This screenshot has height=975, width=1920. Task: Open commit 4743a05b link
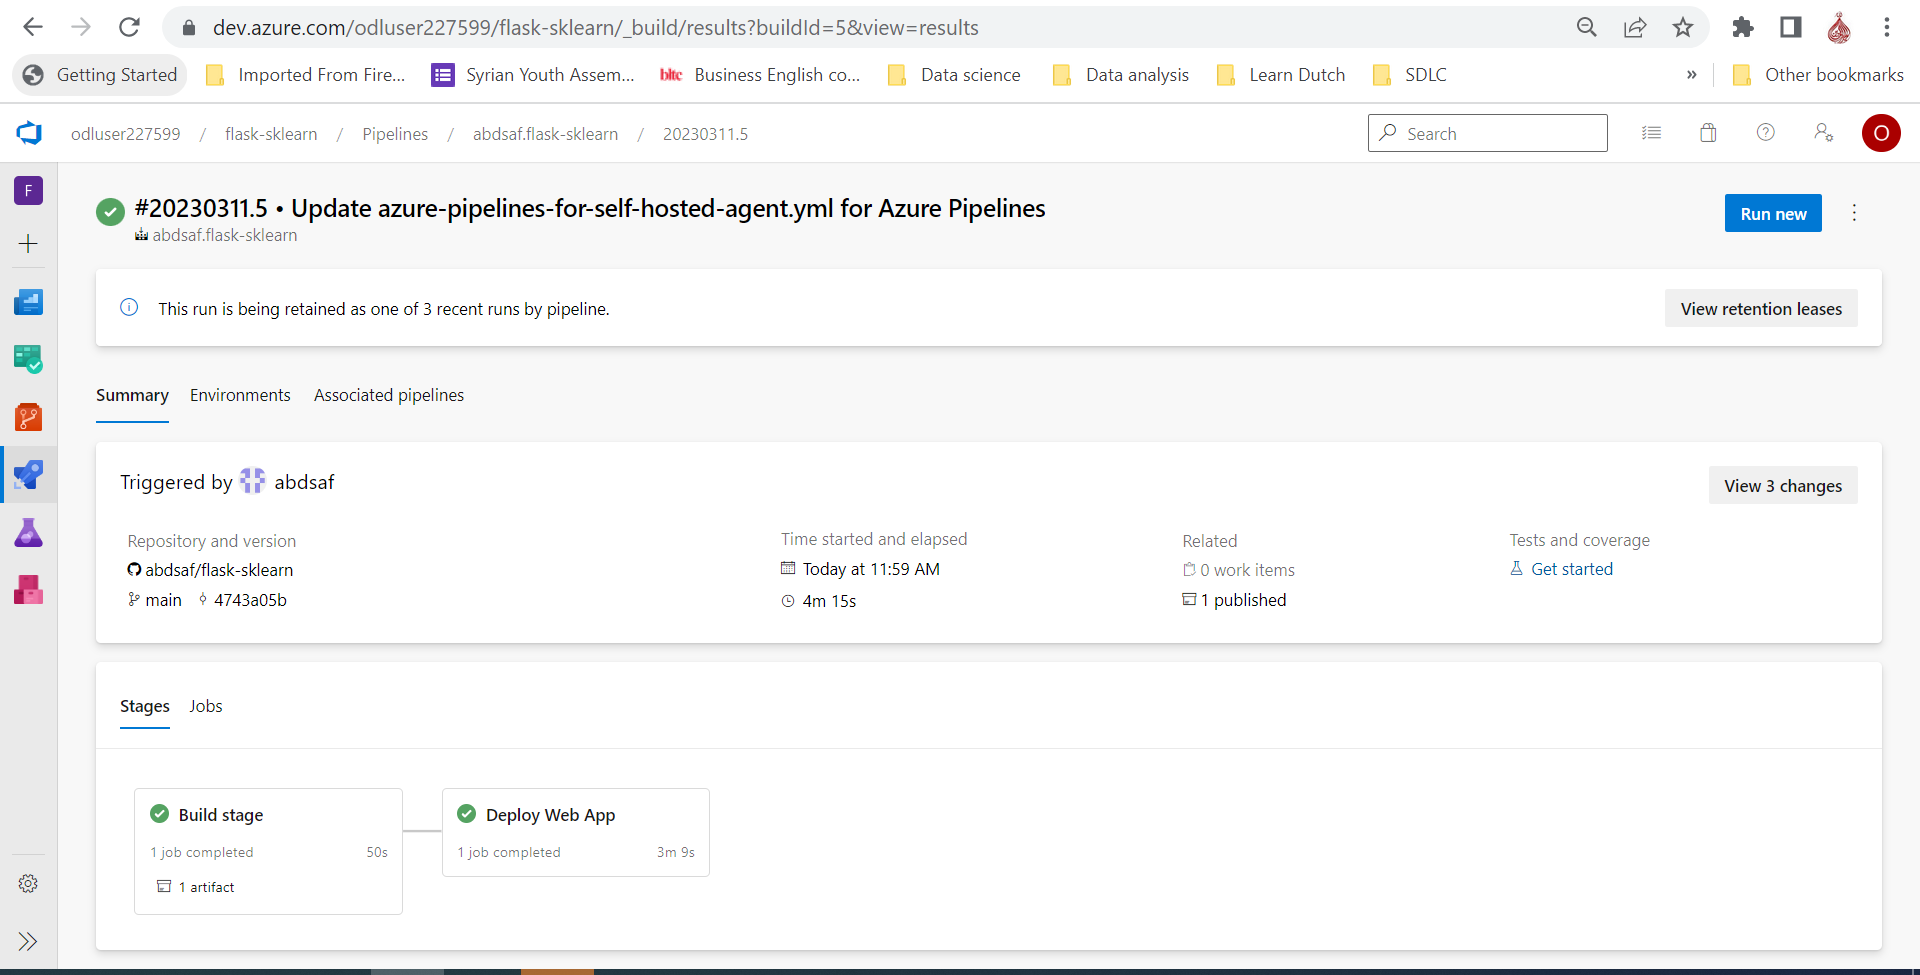coord(250,600)
